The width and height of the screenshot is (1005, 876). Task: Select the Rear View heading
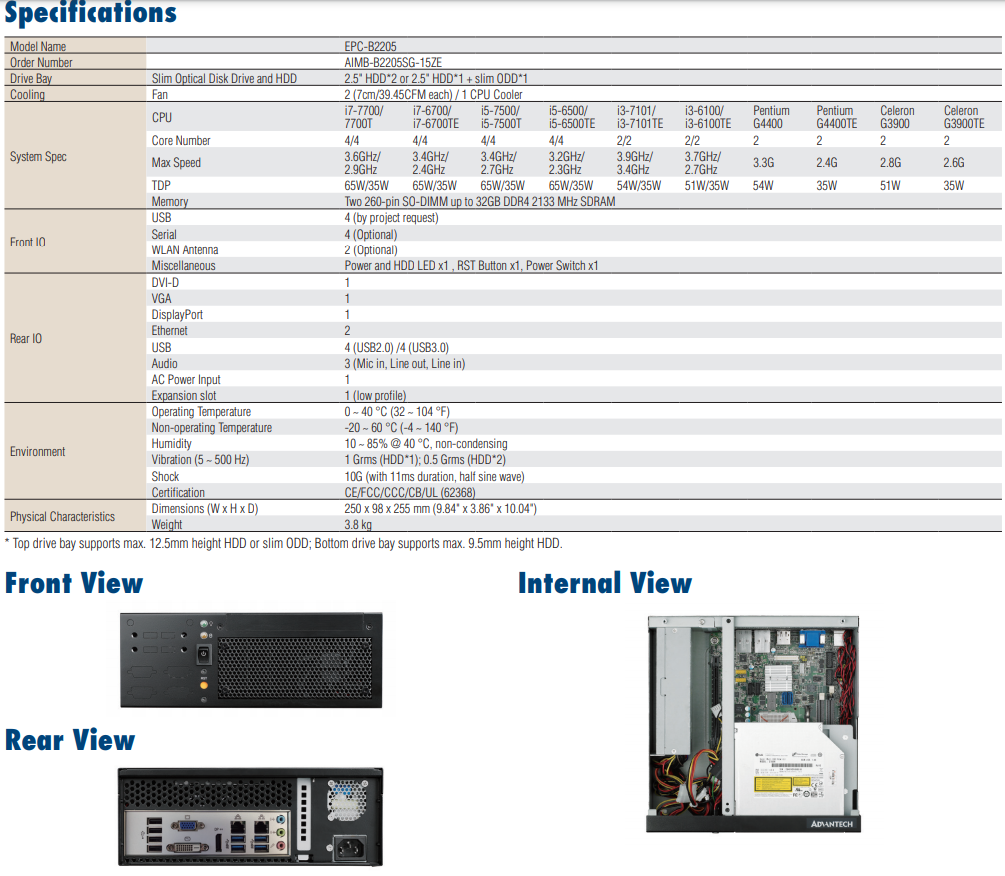coord(70,740)
